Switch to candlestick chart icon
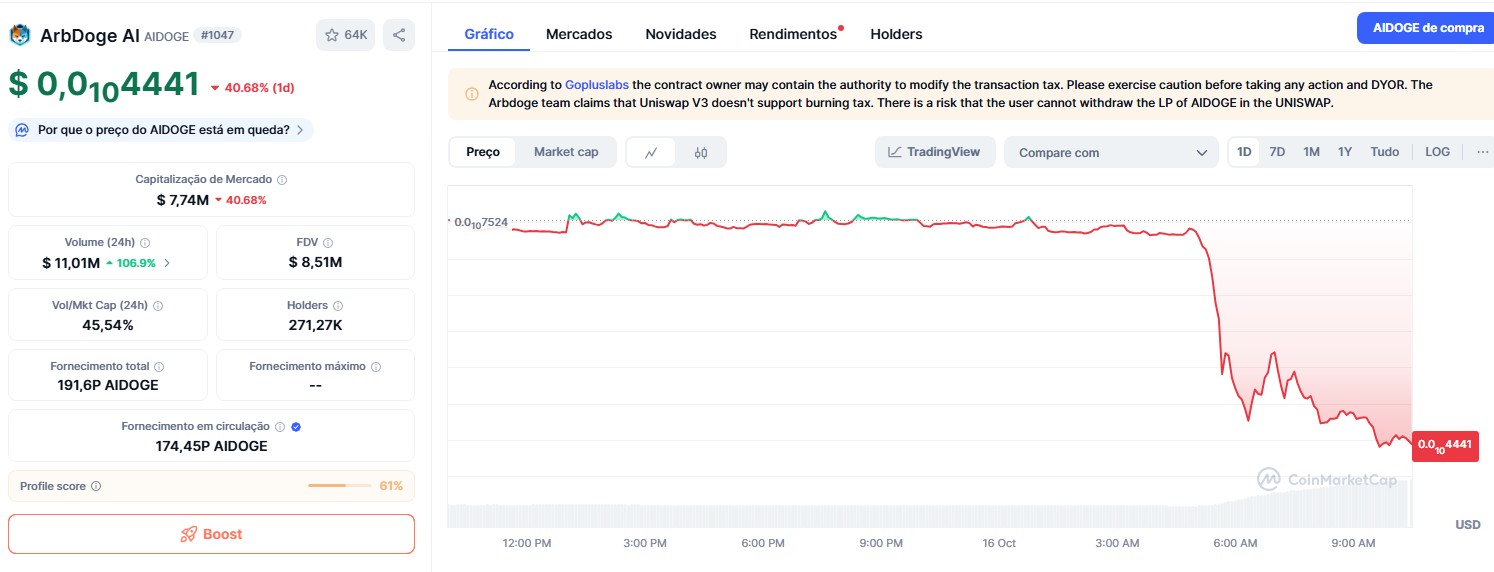The width and height of the screenshot is (1494, 572). point(701,153)
